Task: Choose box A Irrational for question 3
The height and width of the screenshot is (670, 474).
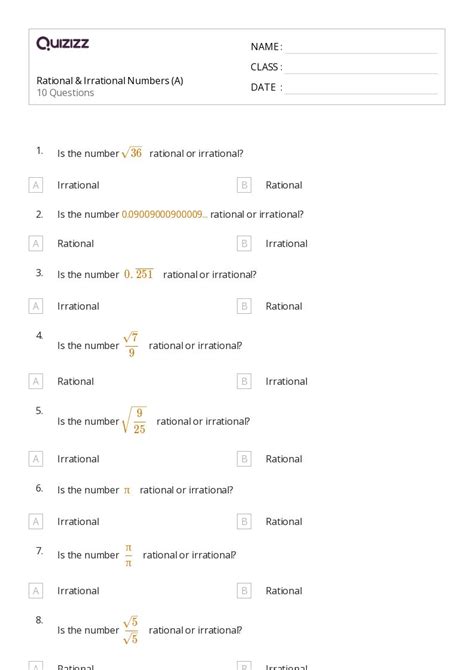Action: pyautogui.click(x=35, y=306)
